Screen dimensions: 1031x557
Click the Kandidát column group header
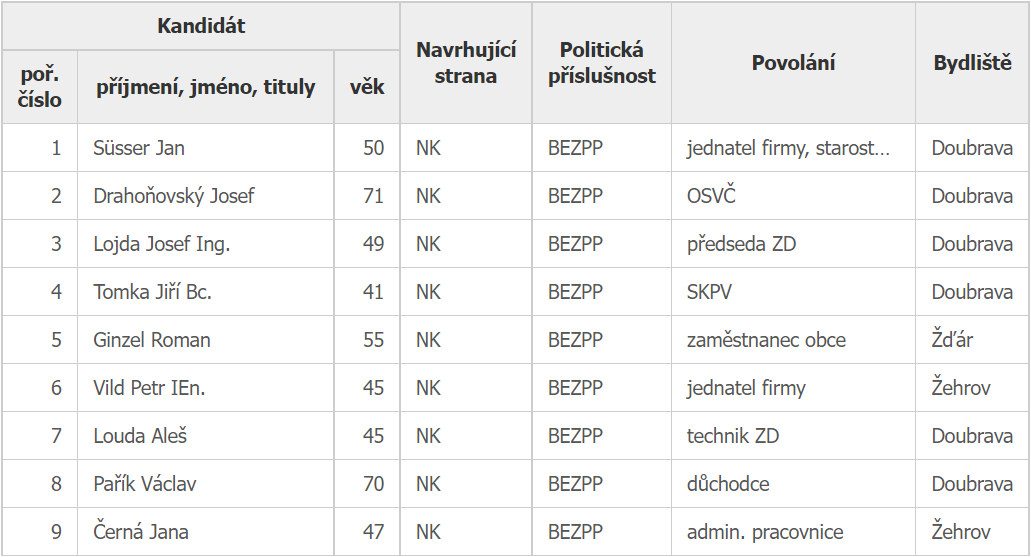201,26
